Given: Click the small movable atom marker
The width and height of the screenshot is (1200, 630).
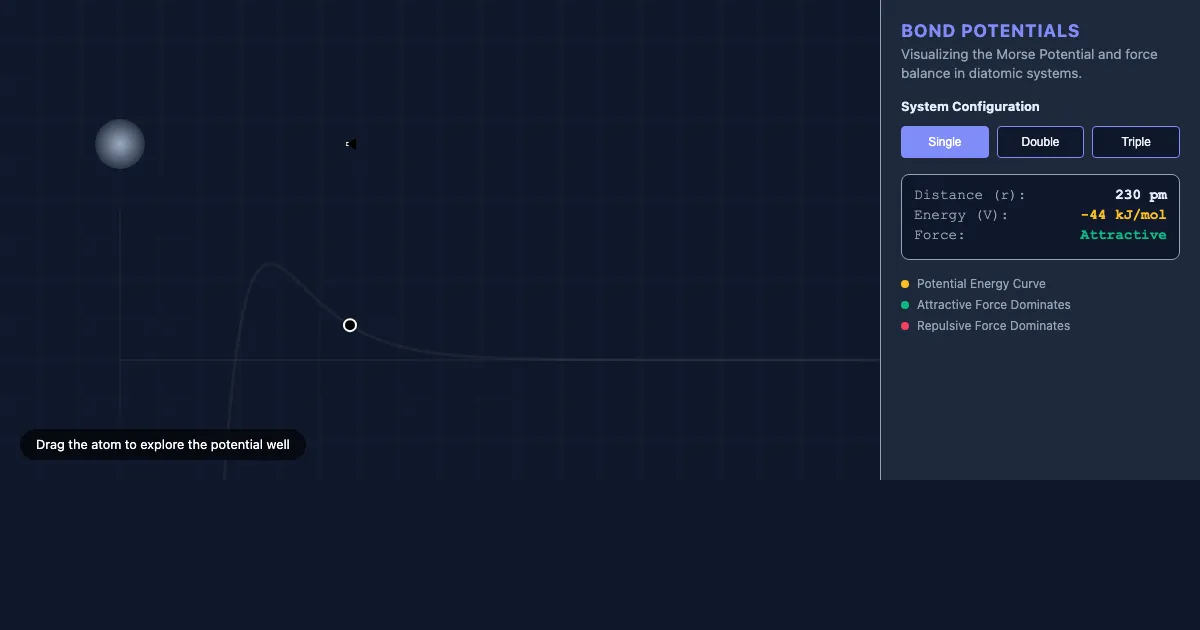Looking at the screenshot, I should click(351, 144).
